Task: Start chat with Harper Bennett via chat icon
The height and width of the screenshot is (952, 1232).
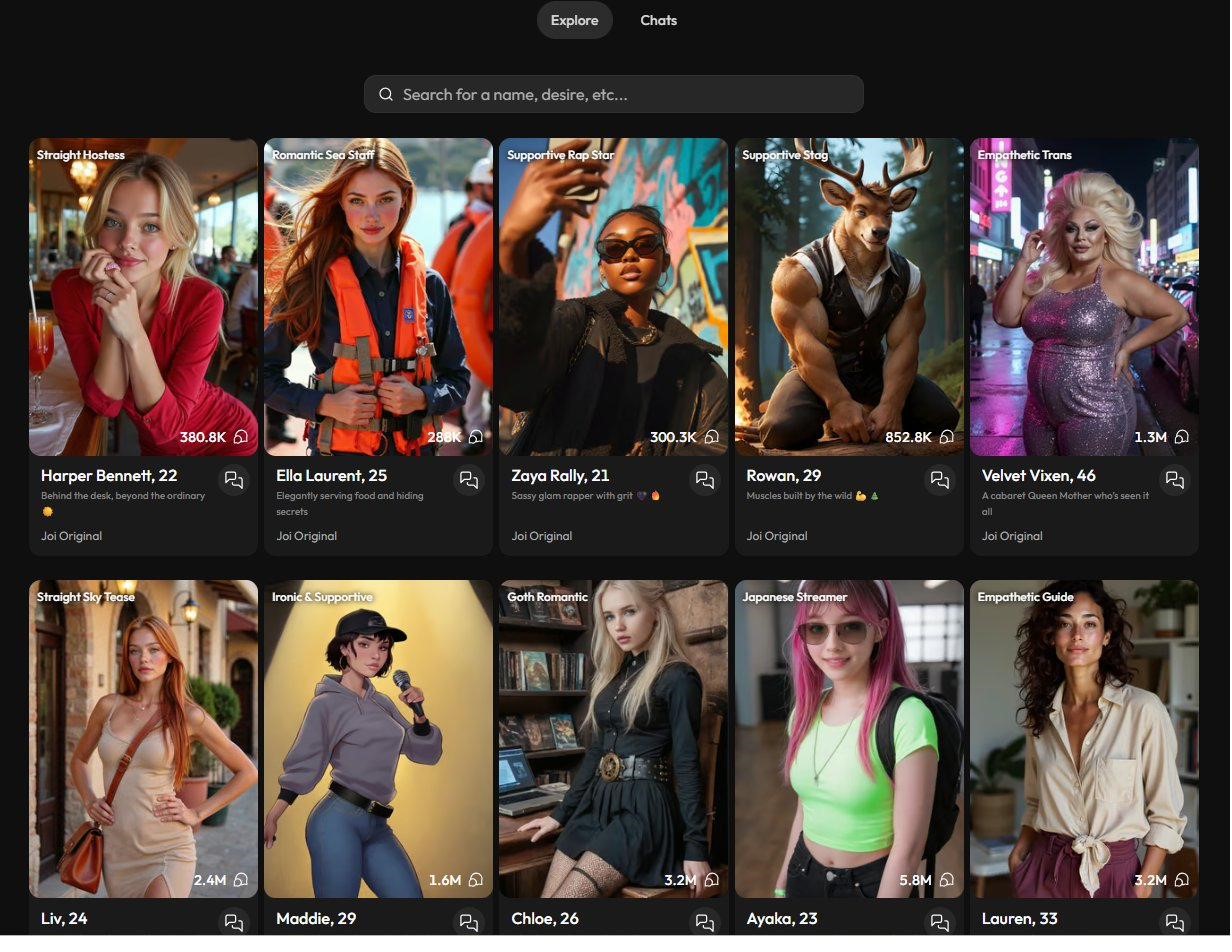Action: 234,480
